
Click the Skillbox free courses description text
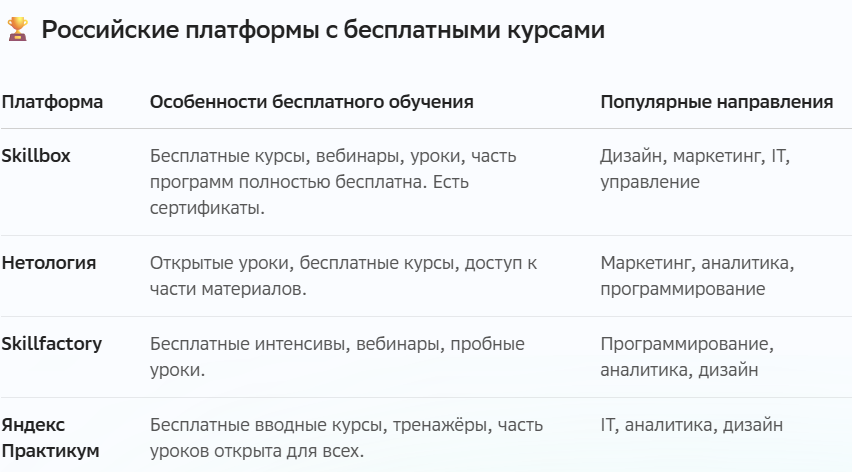[x=333, y=182]
